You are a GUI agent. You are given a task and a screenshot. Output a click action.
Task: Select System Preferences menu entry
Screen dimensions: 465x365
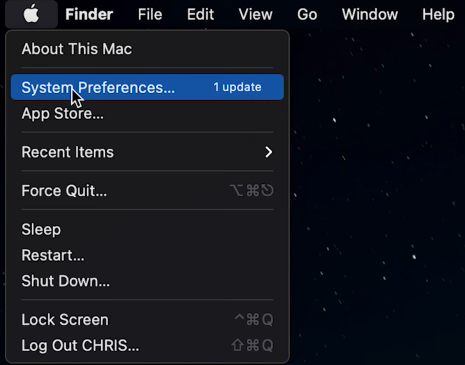pyautogui.click(x=147, y=87)
